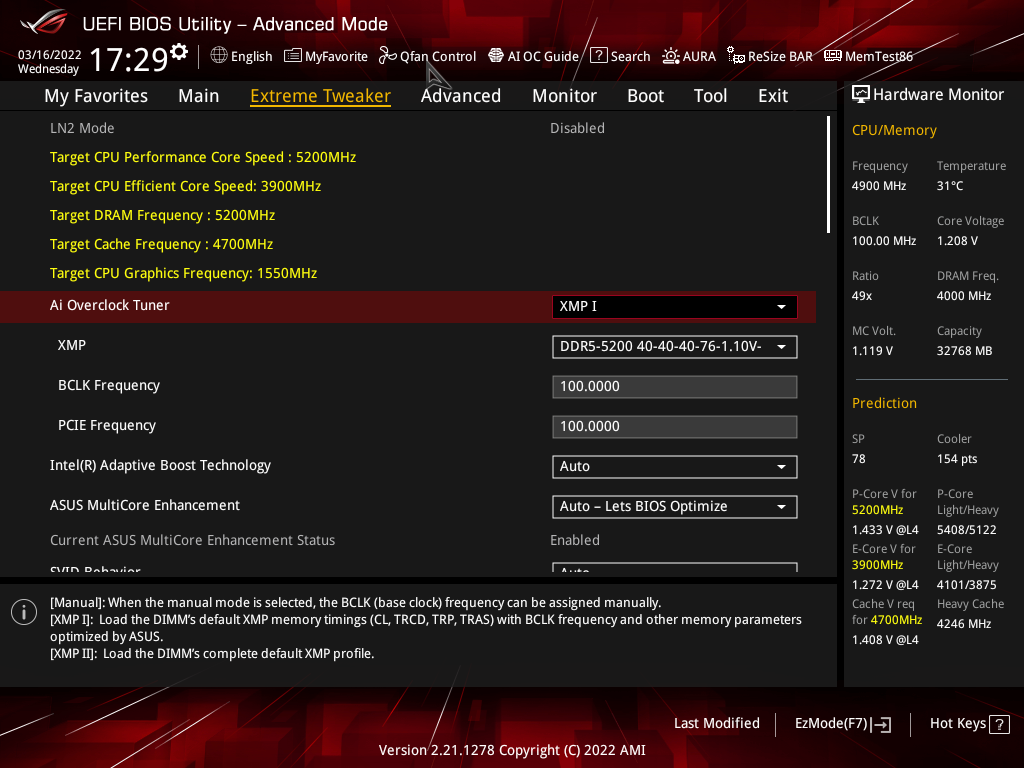This screenshot has height=768, width=1024.
Task: Launch AI OC Guide icon
Action: 496,56
